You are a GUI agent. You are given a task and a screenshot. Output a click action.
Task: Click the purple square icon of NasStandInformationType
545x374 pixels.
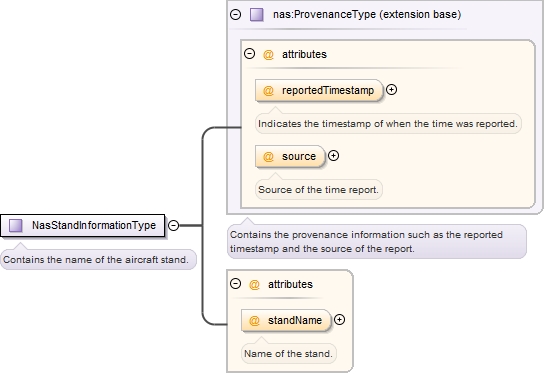pos(16,225)
